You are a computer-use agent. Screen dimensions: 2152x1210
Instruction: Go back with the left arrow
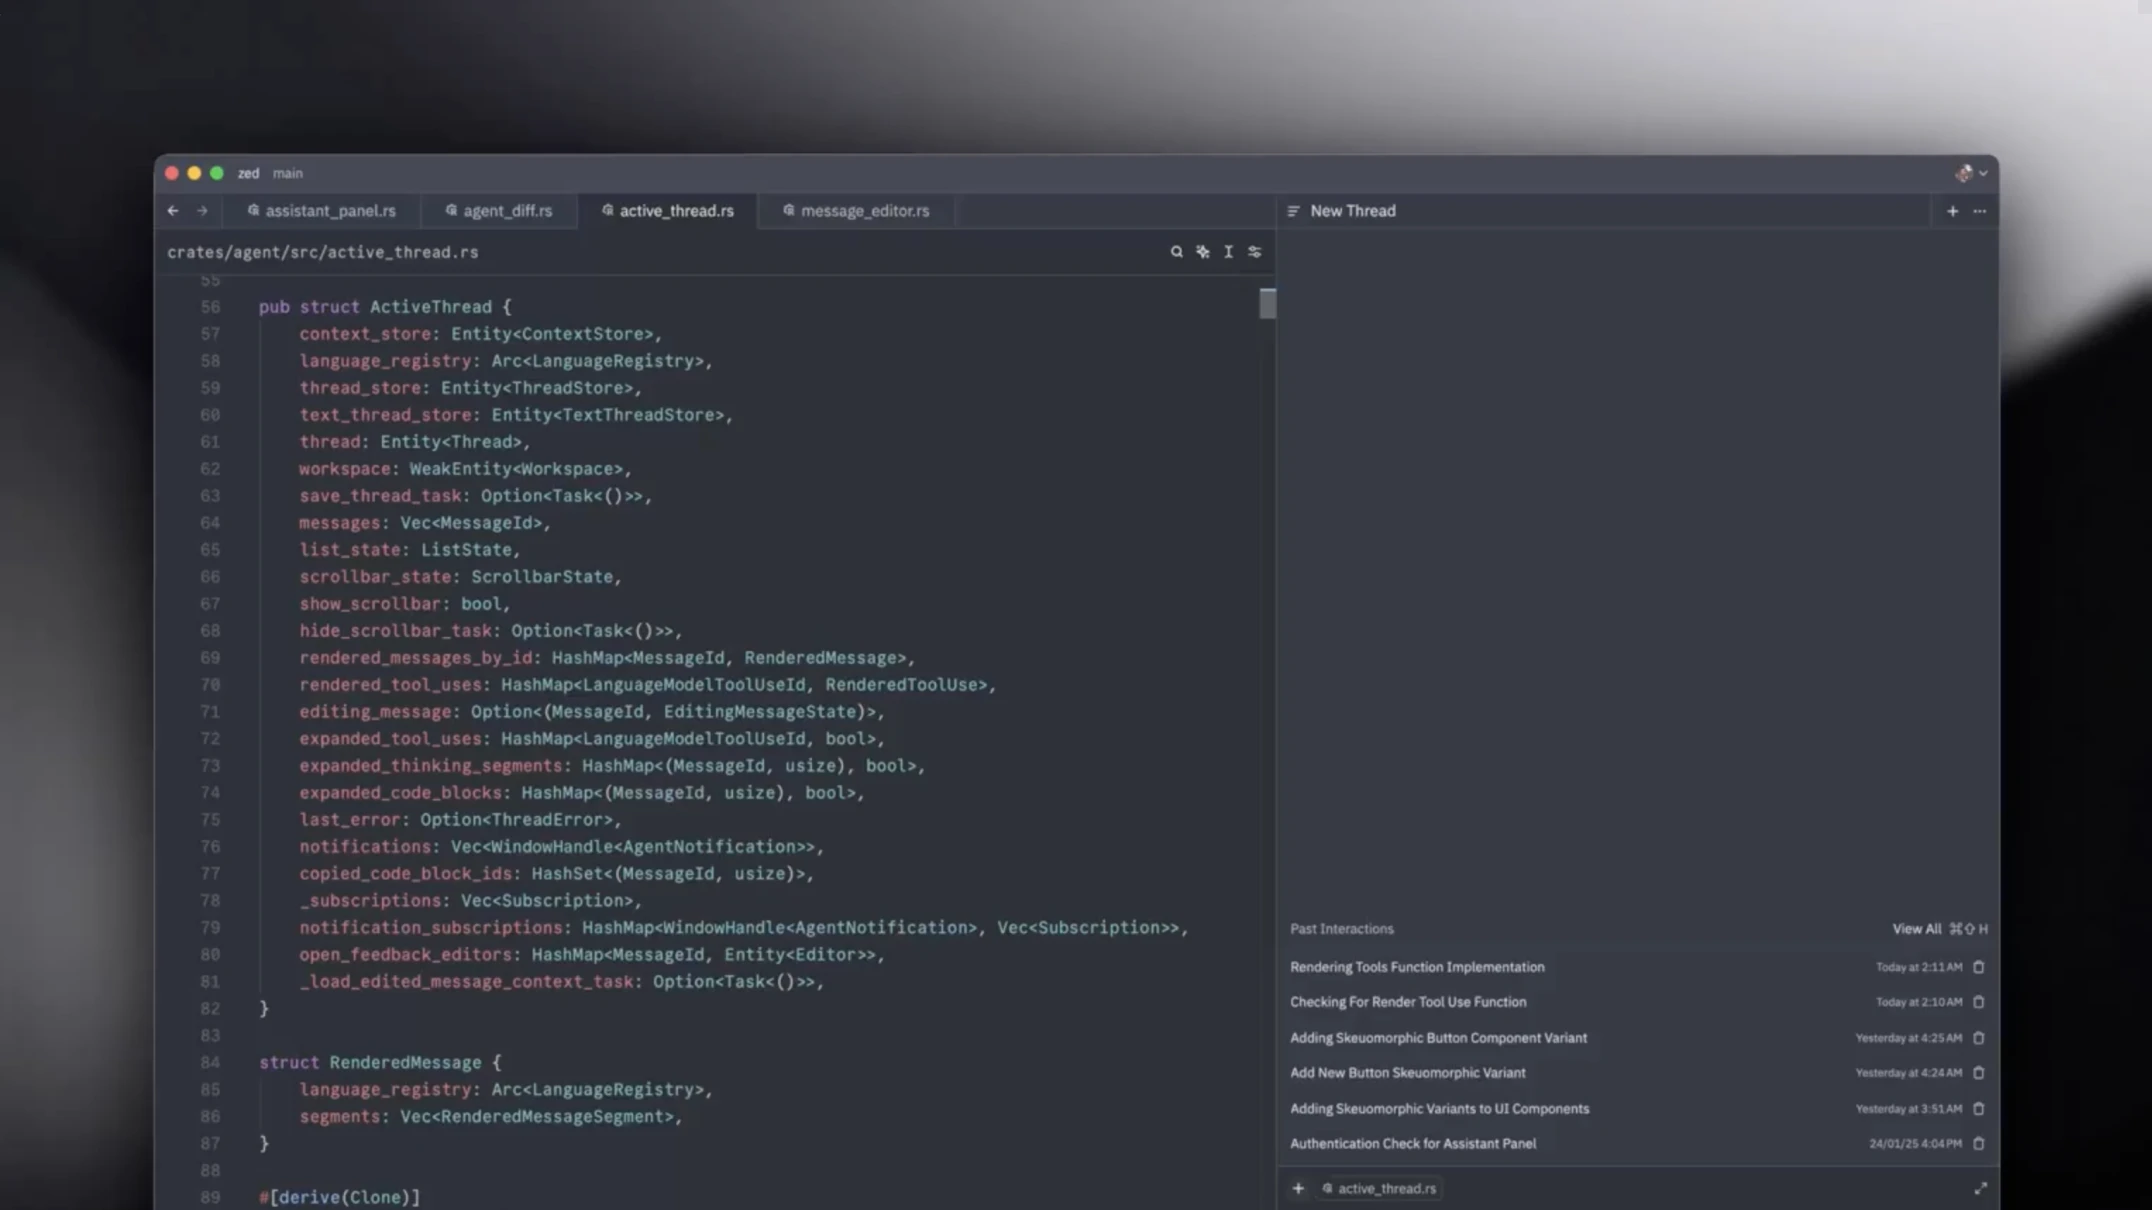coord(173,211)
